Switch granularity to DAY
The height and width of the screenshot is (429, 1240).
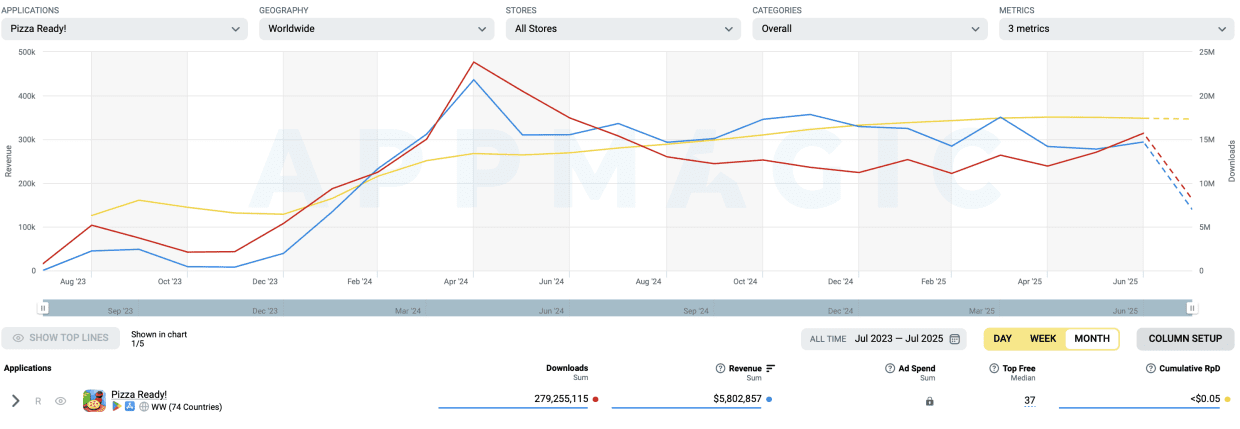[1002, 339]
